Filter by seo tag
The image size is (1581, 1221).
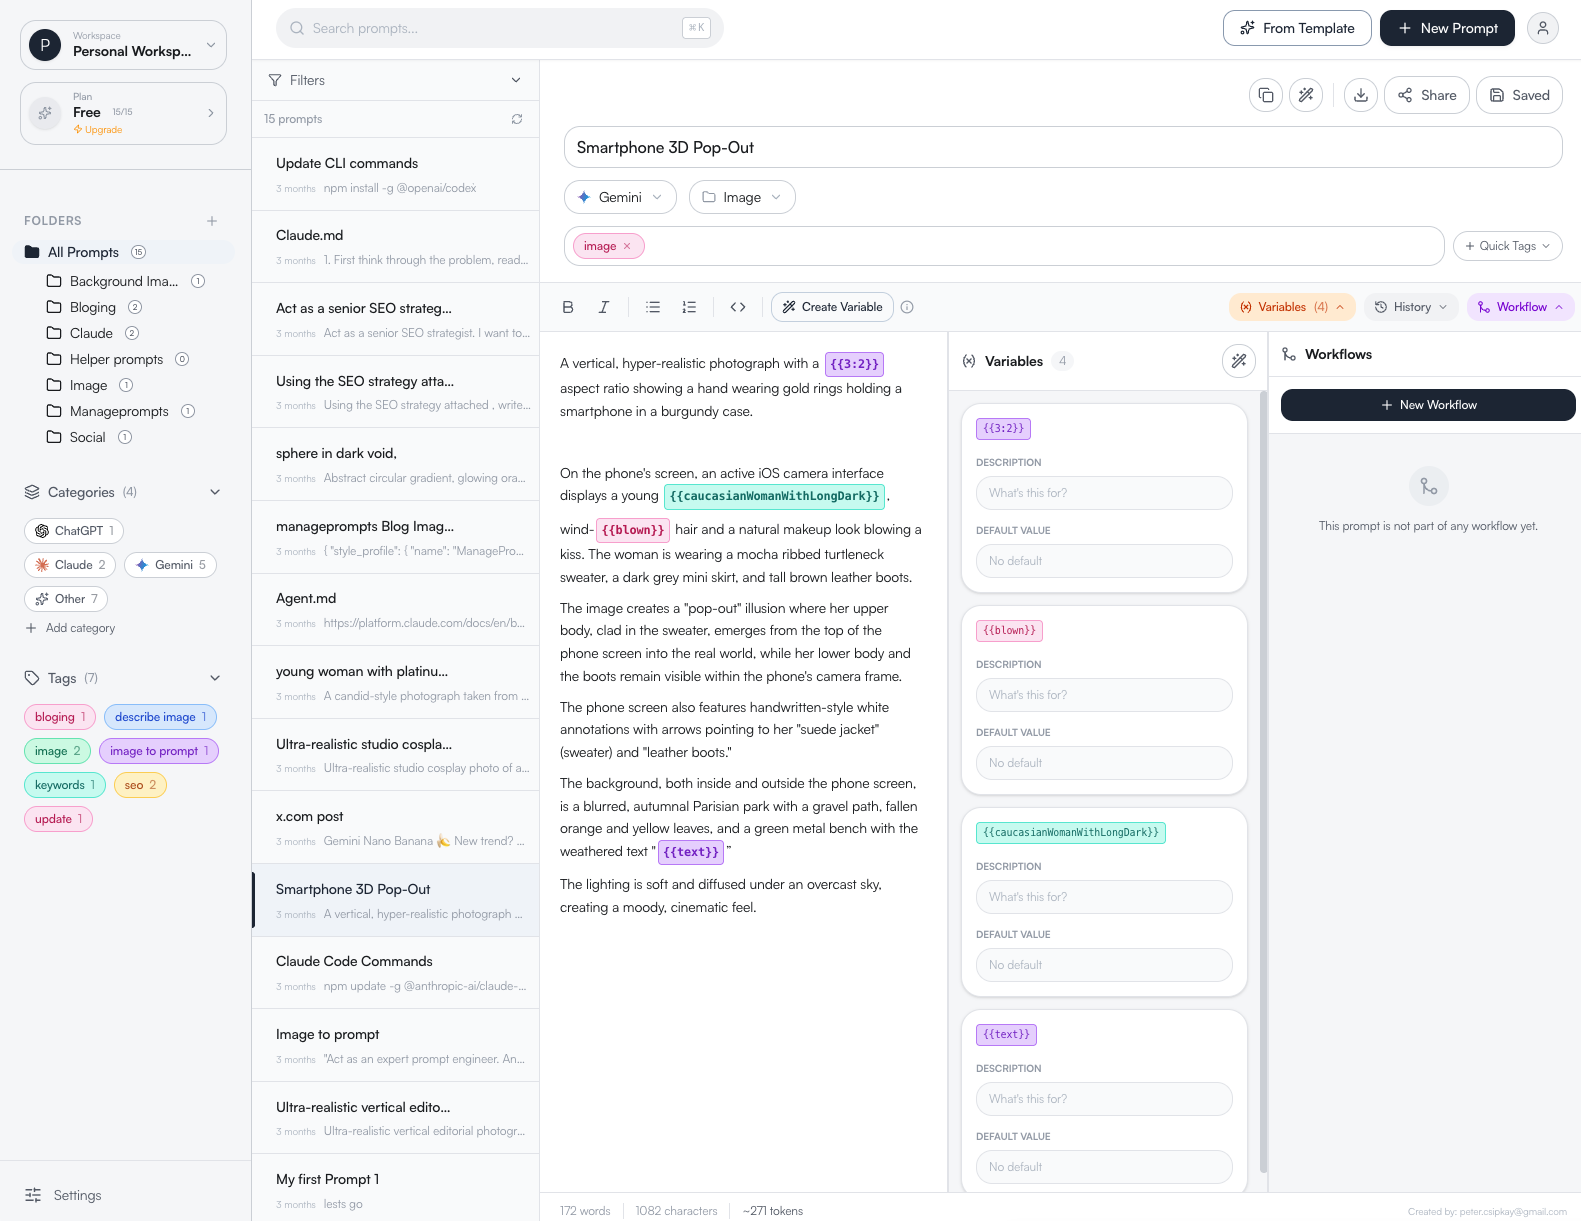(140, 785)
